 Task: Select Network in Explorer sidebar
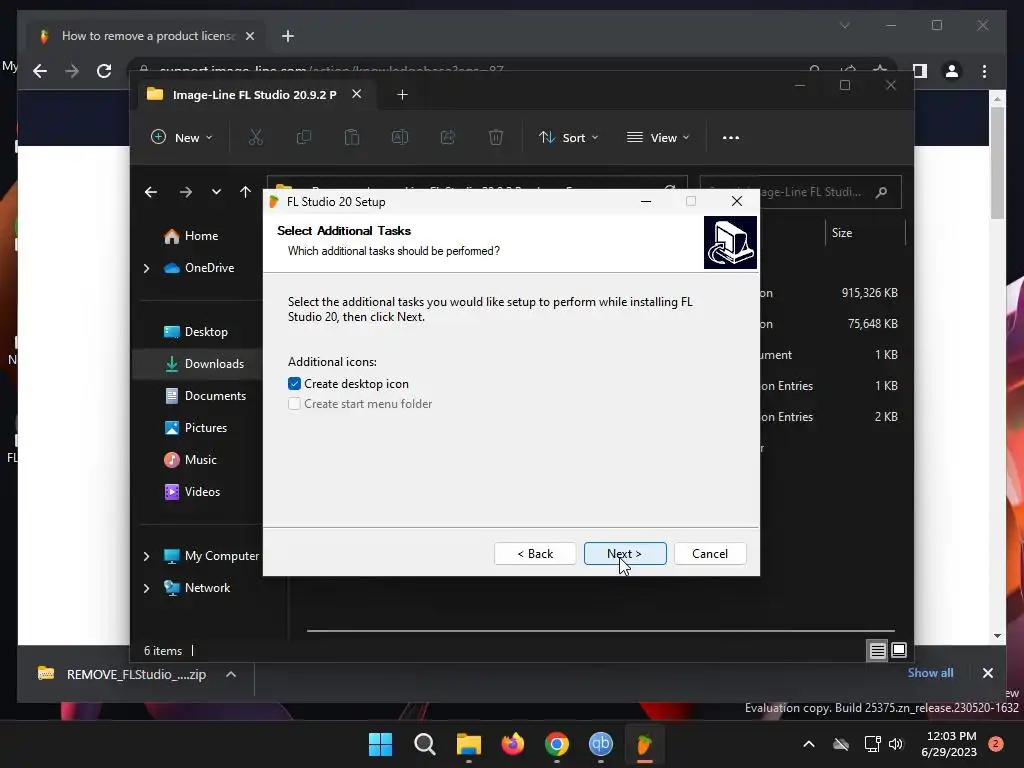coord(197,588)
